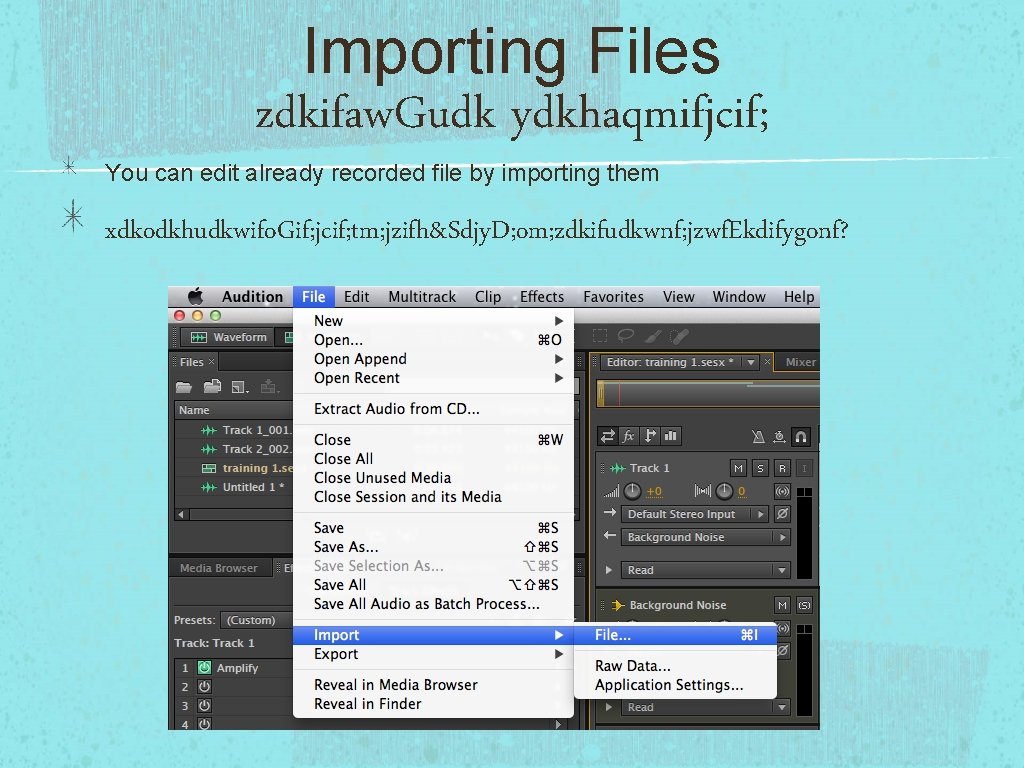Click Track 1 polarity reverse icon
The height and width of the screenshot is (768, 1024).
pos(782,514)
